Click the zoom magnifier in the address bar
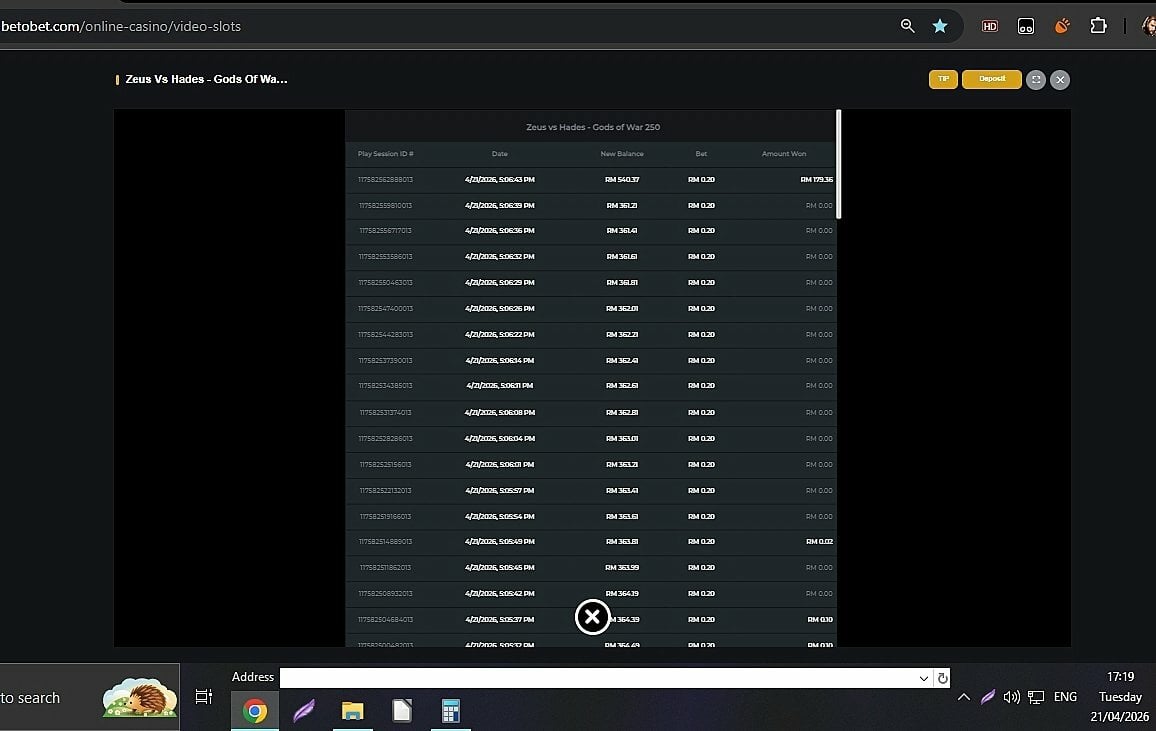Image resolution: width=1156 pixels, height=731 pixels. point(908,26)
